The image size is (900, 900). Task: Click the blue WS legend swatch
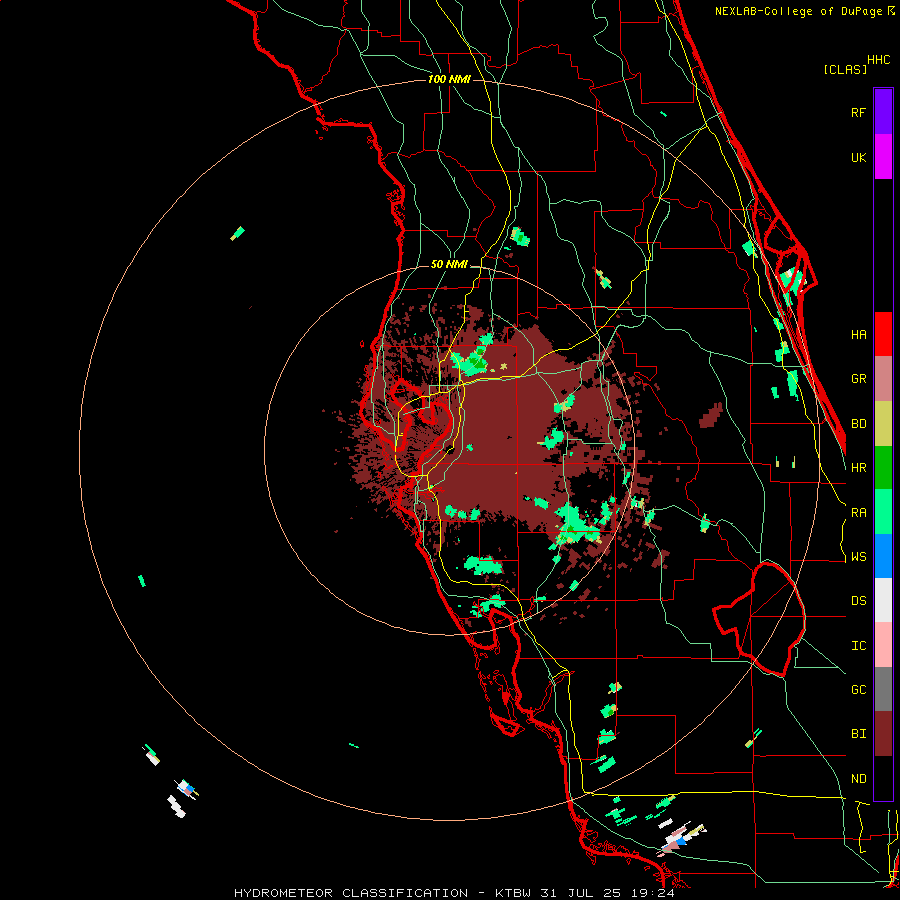pyautogui.click(x=883, y=556)
